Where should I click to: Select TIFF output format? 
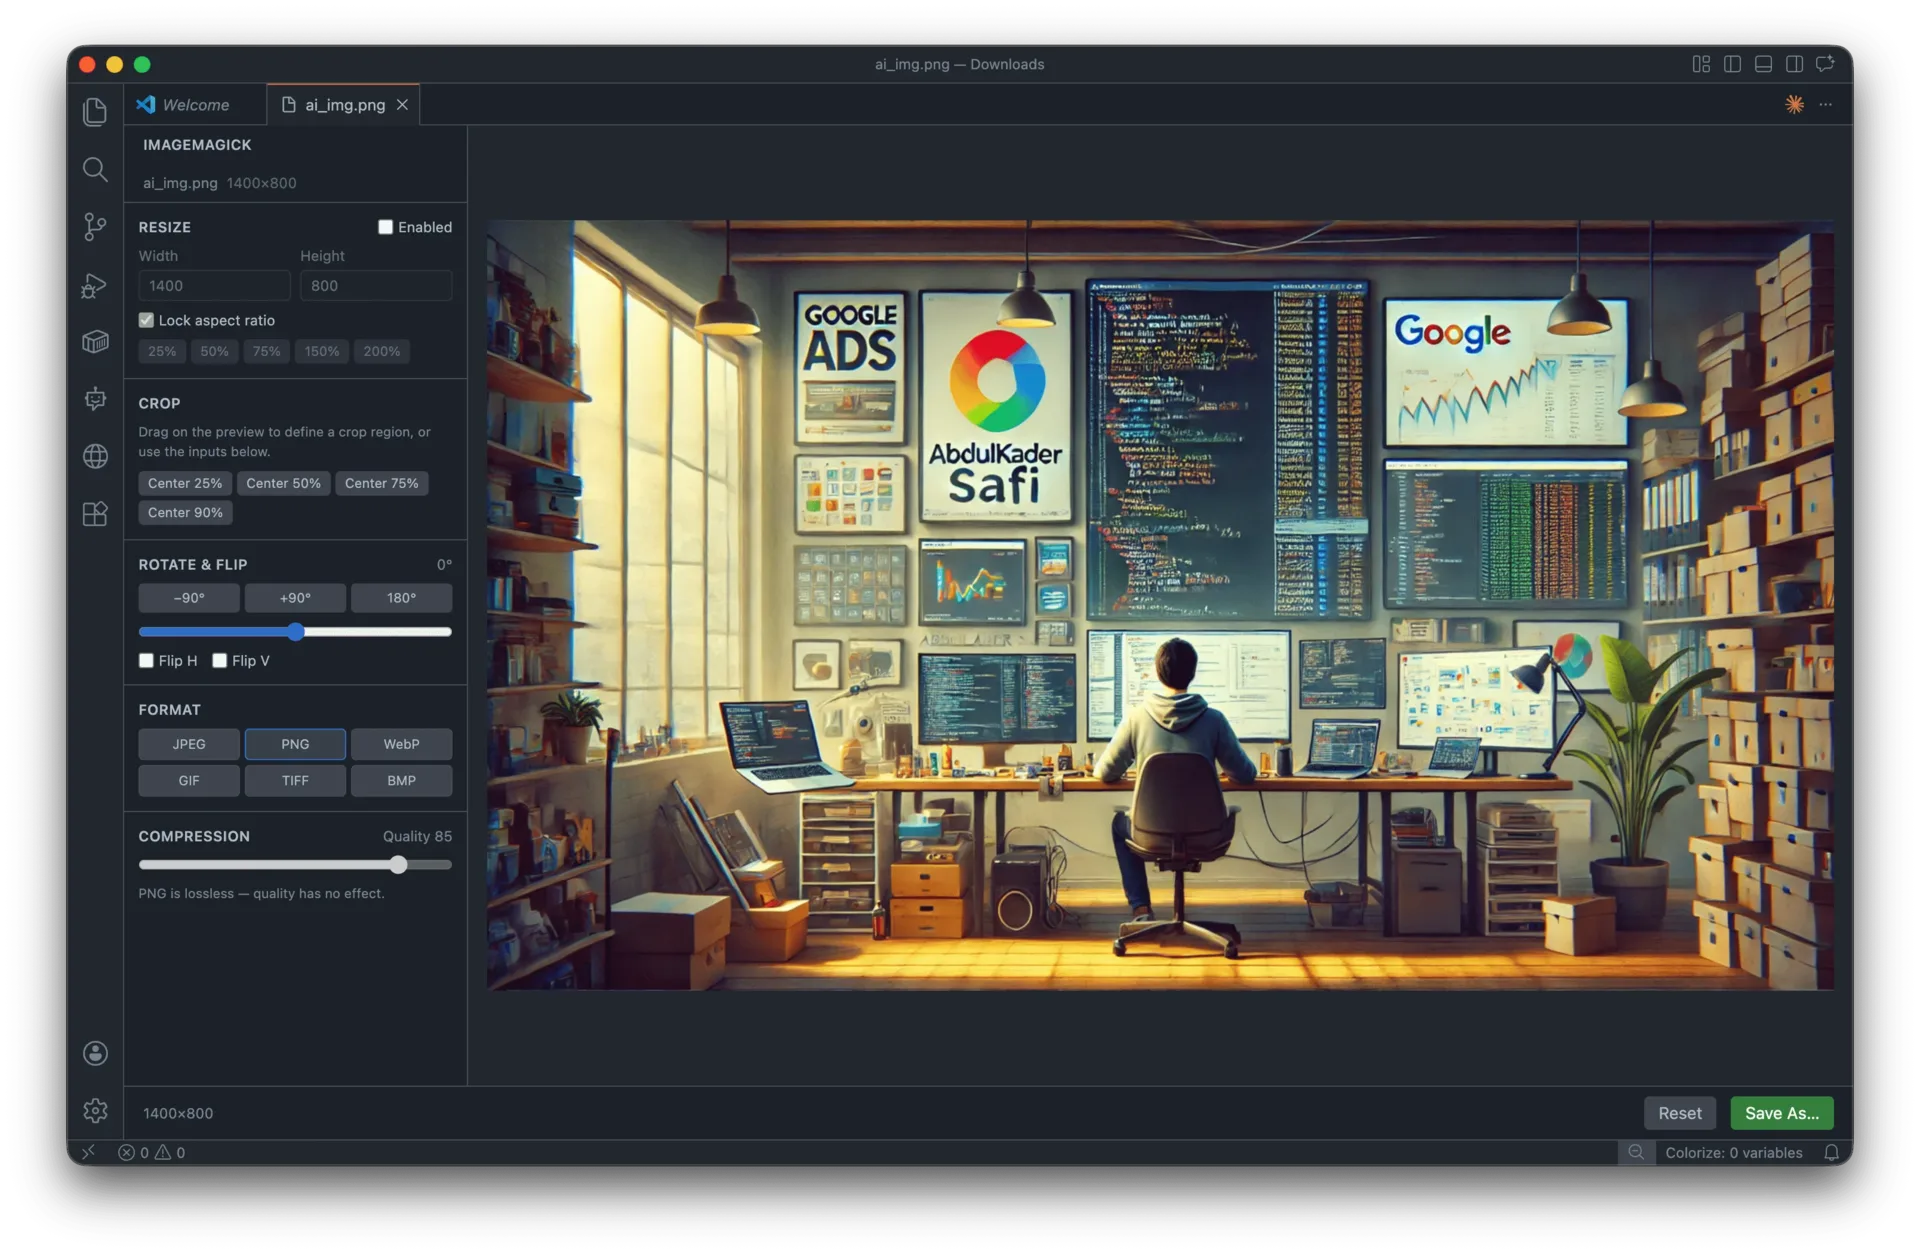(295, 780)
